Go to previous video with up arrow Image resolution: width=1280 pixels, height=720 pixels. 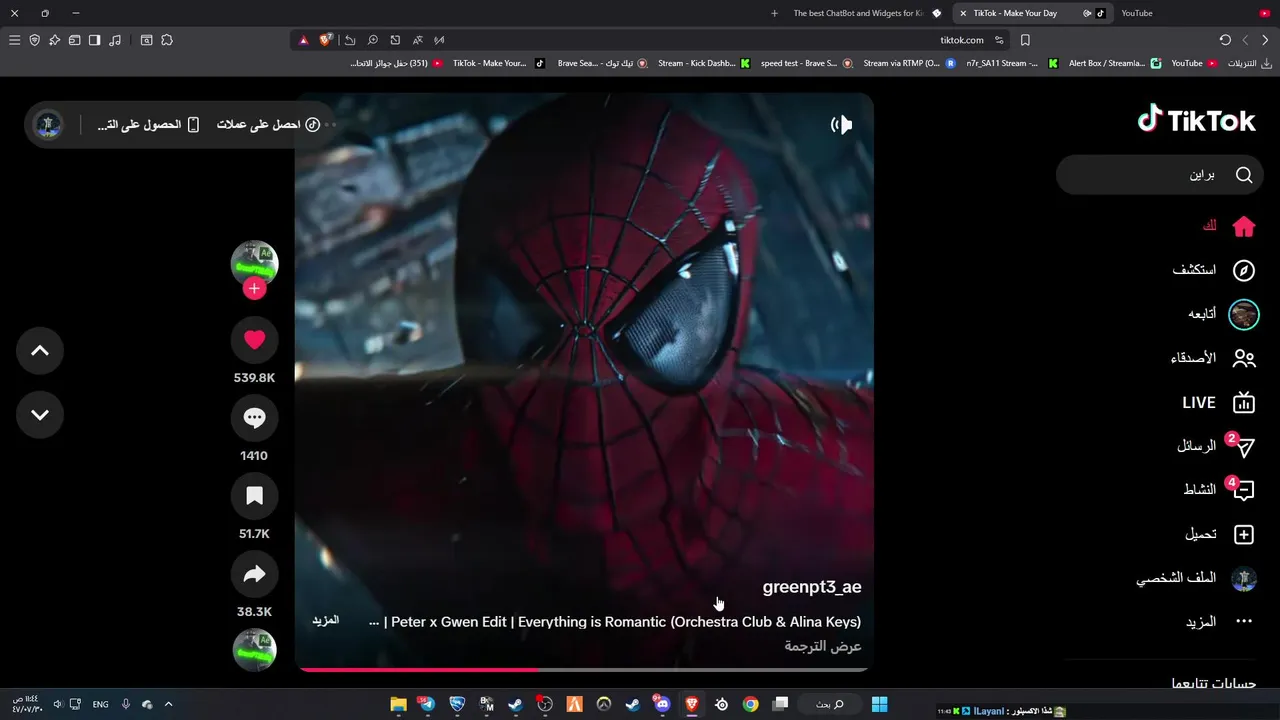40,351
